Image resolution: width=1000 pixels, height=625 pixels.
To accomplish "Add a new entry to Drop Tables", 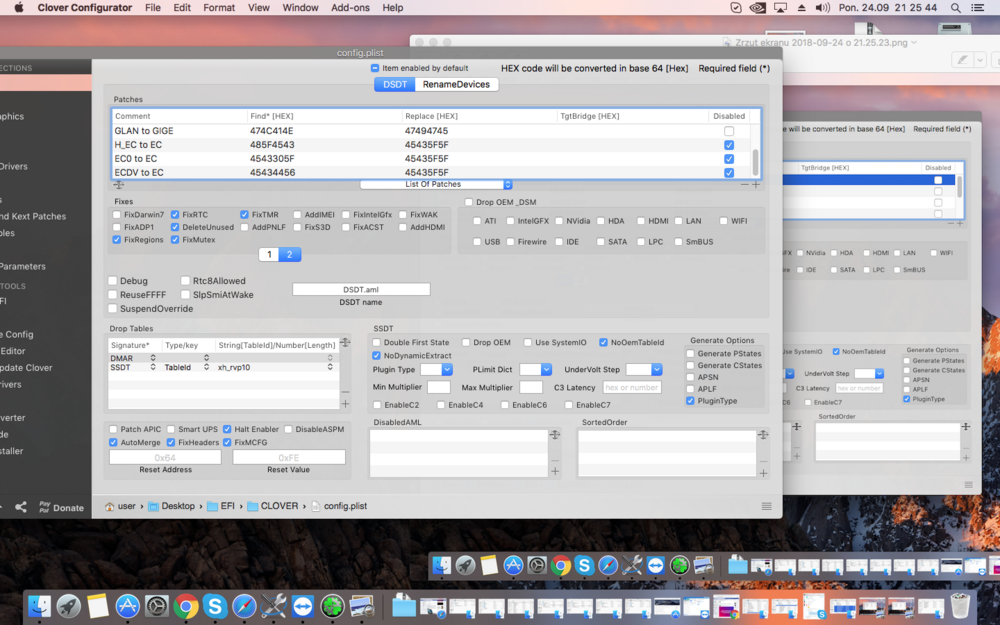I will (x=345, y=404).
